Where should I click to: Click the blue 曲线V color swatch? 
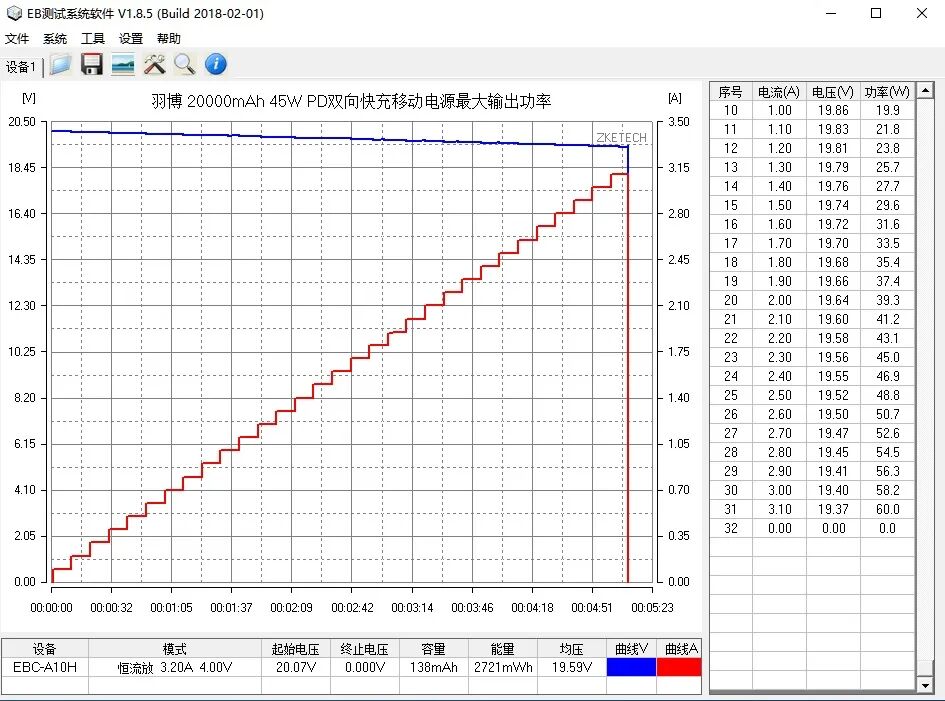point(631,667)
